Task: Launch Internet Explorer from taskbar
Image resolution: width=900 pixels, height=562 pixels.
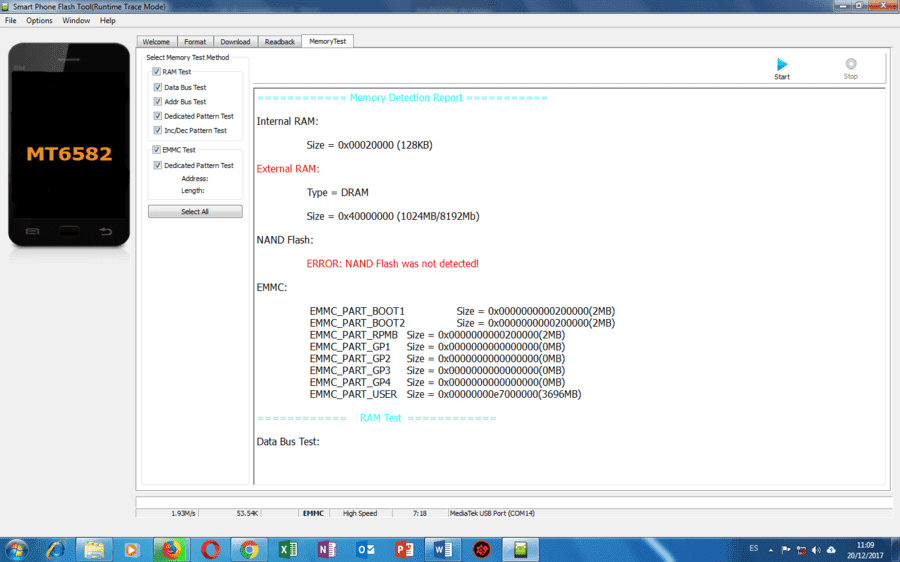Action: [x=55, y=550]
